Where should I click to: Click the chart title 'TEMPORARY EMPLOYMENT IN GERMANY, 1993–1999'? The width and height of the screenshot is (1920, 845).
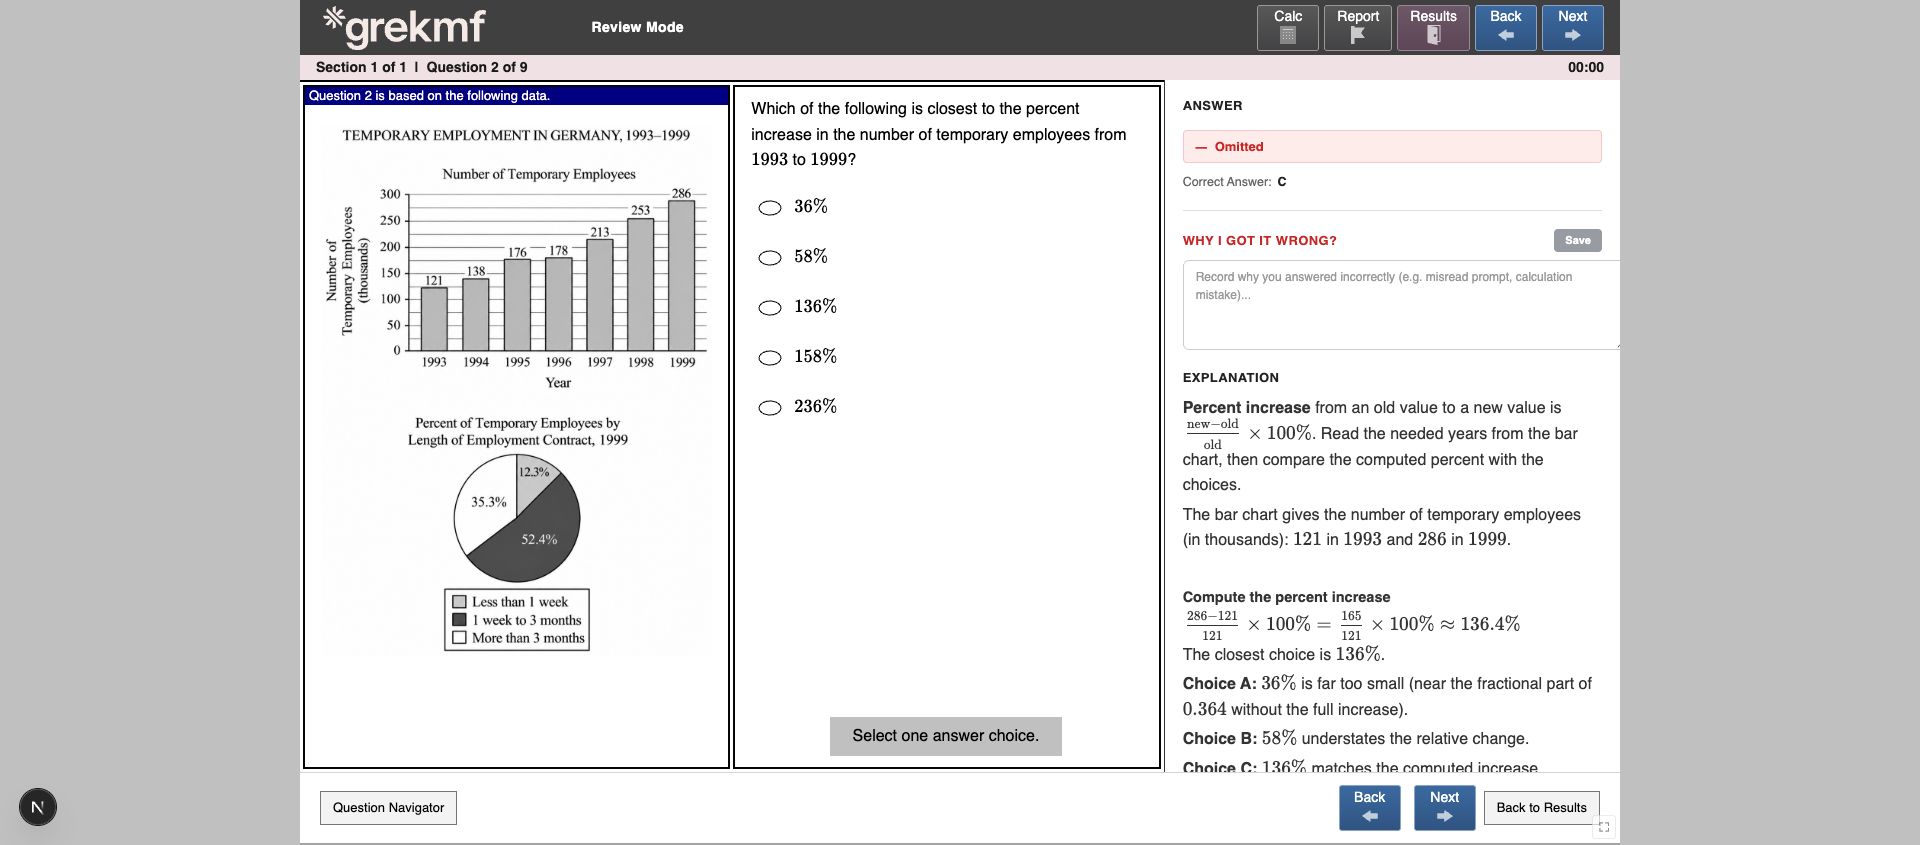tap(516, 135)
